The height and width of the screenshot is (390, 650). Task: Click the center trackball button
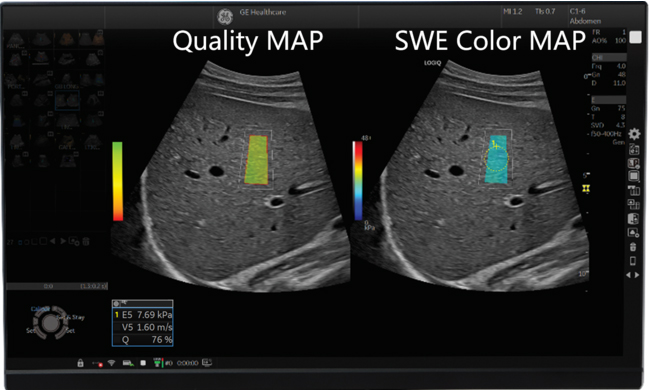pos(50,323)
